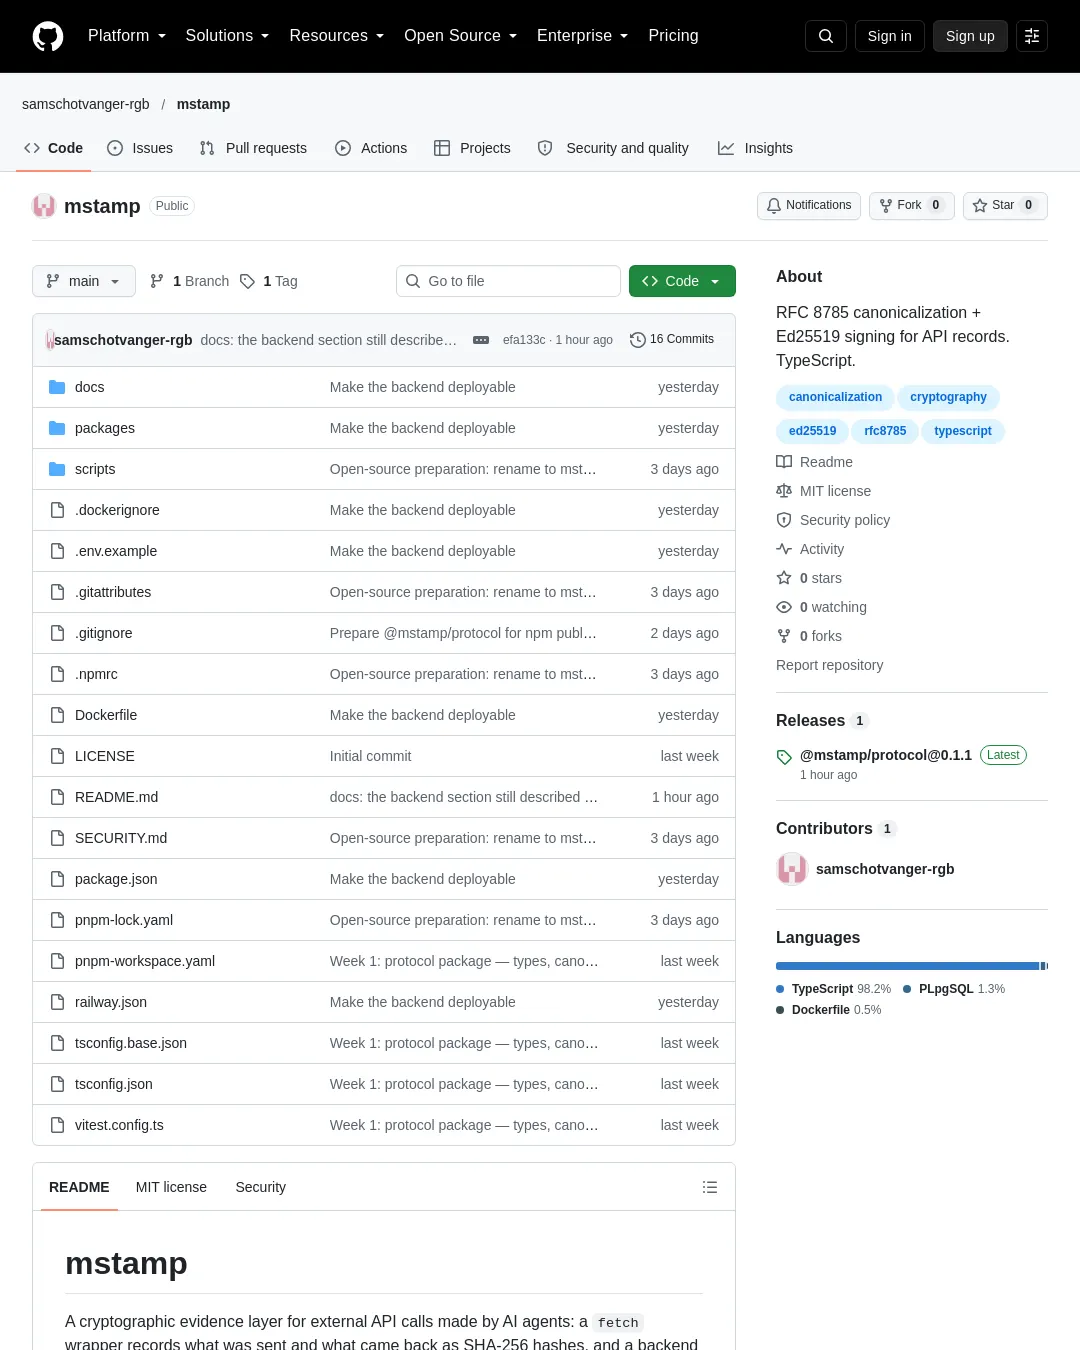
Task: Open the pnpm-workspace.yaml file
Action: click(145, 961)
